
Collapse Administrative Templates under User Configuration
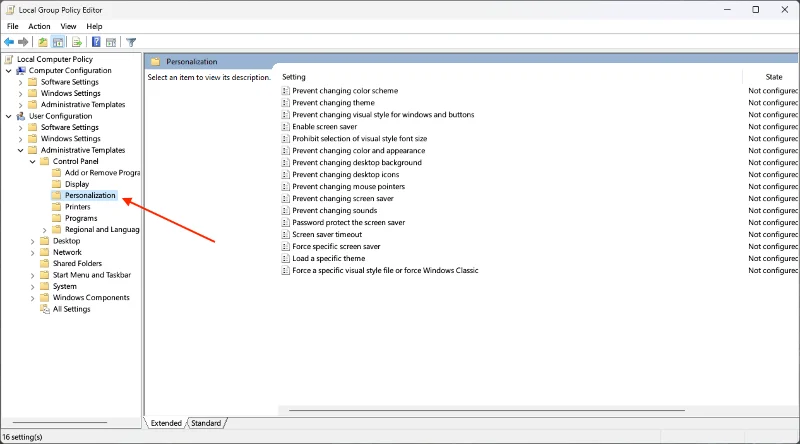tap(20, 150)
